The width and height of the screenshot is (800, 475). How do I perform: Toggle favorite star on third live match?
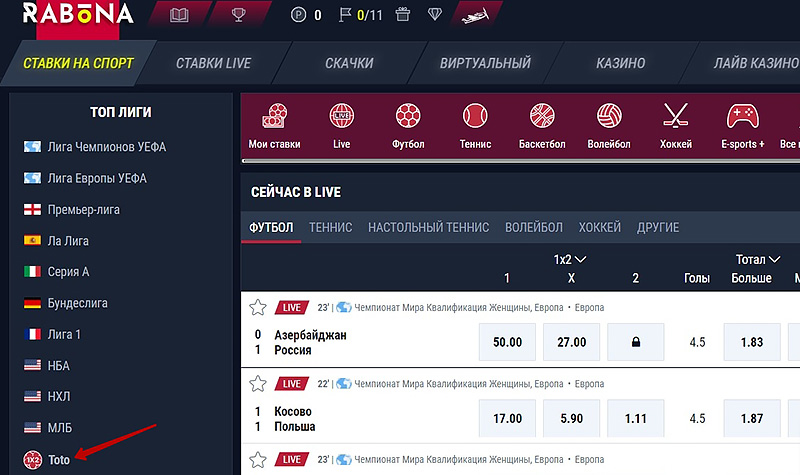point(258,459)
